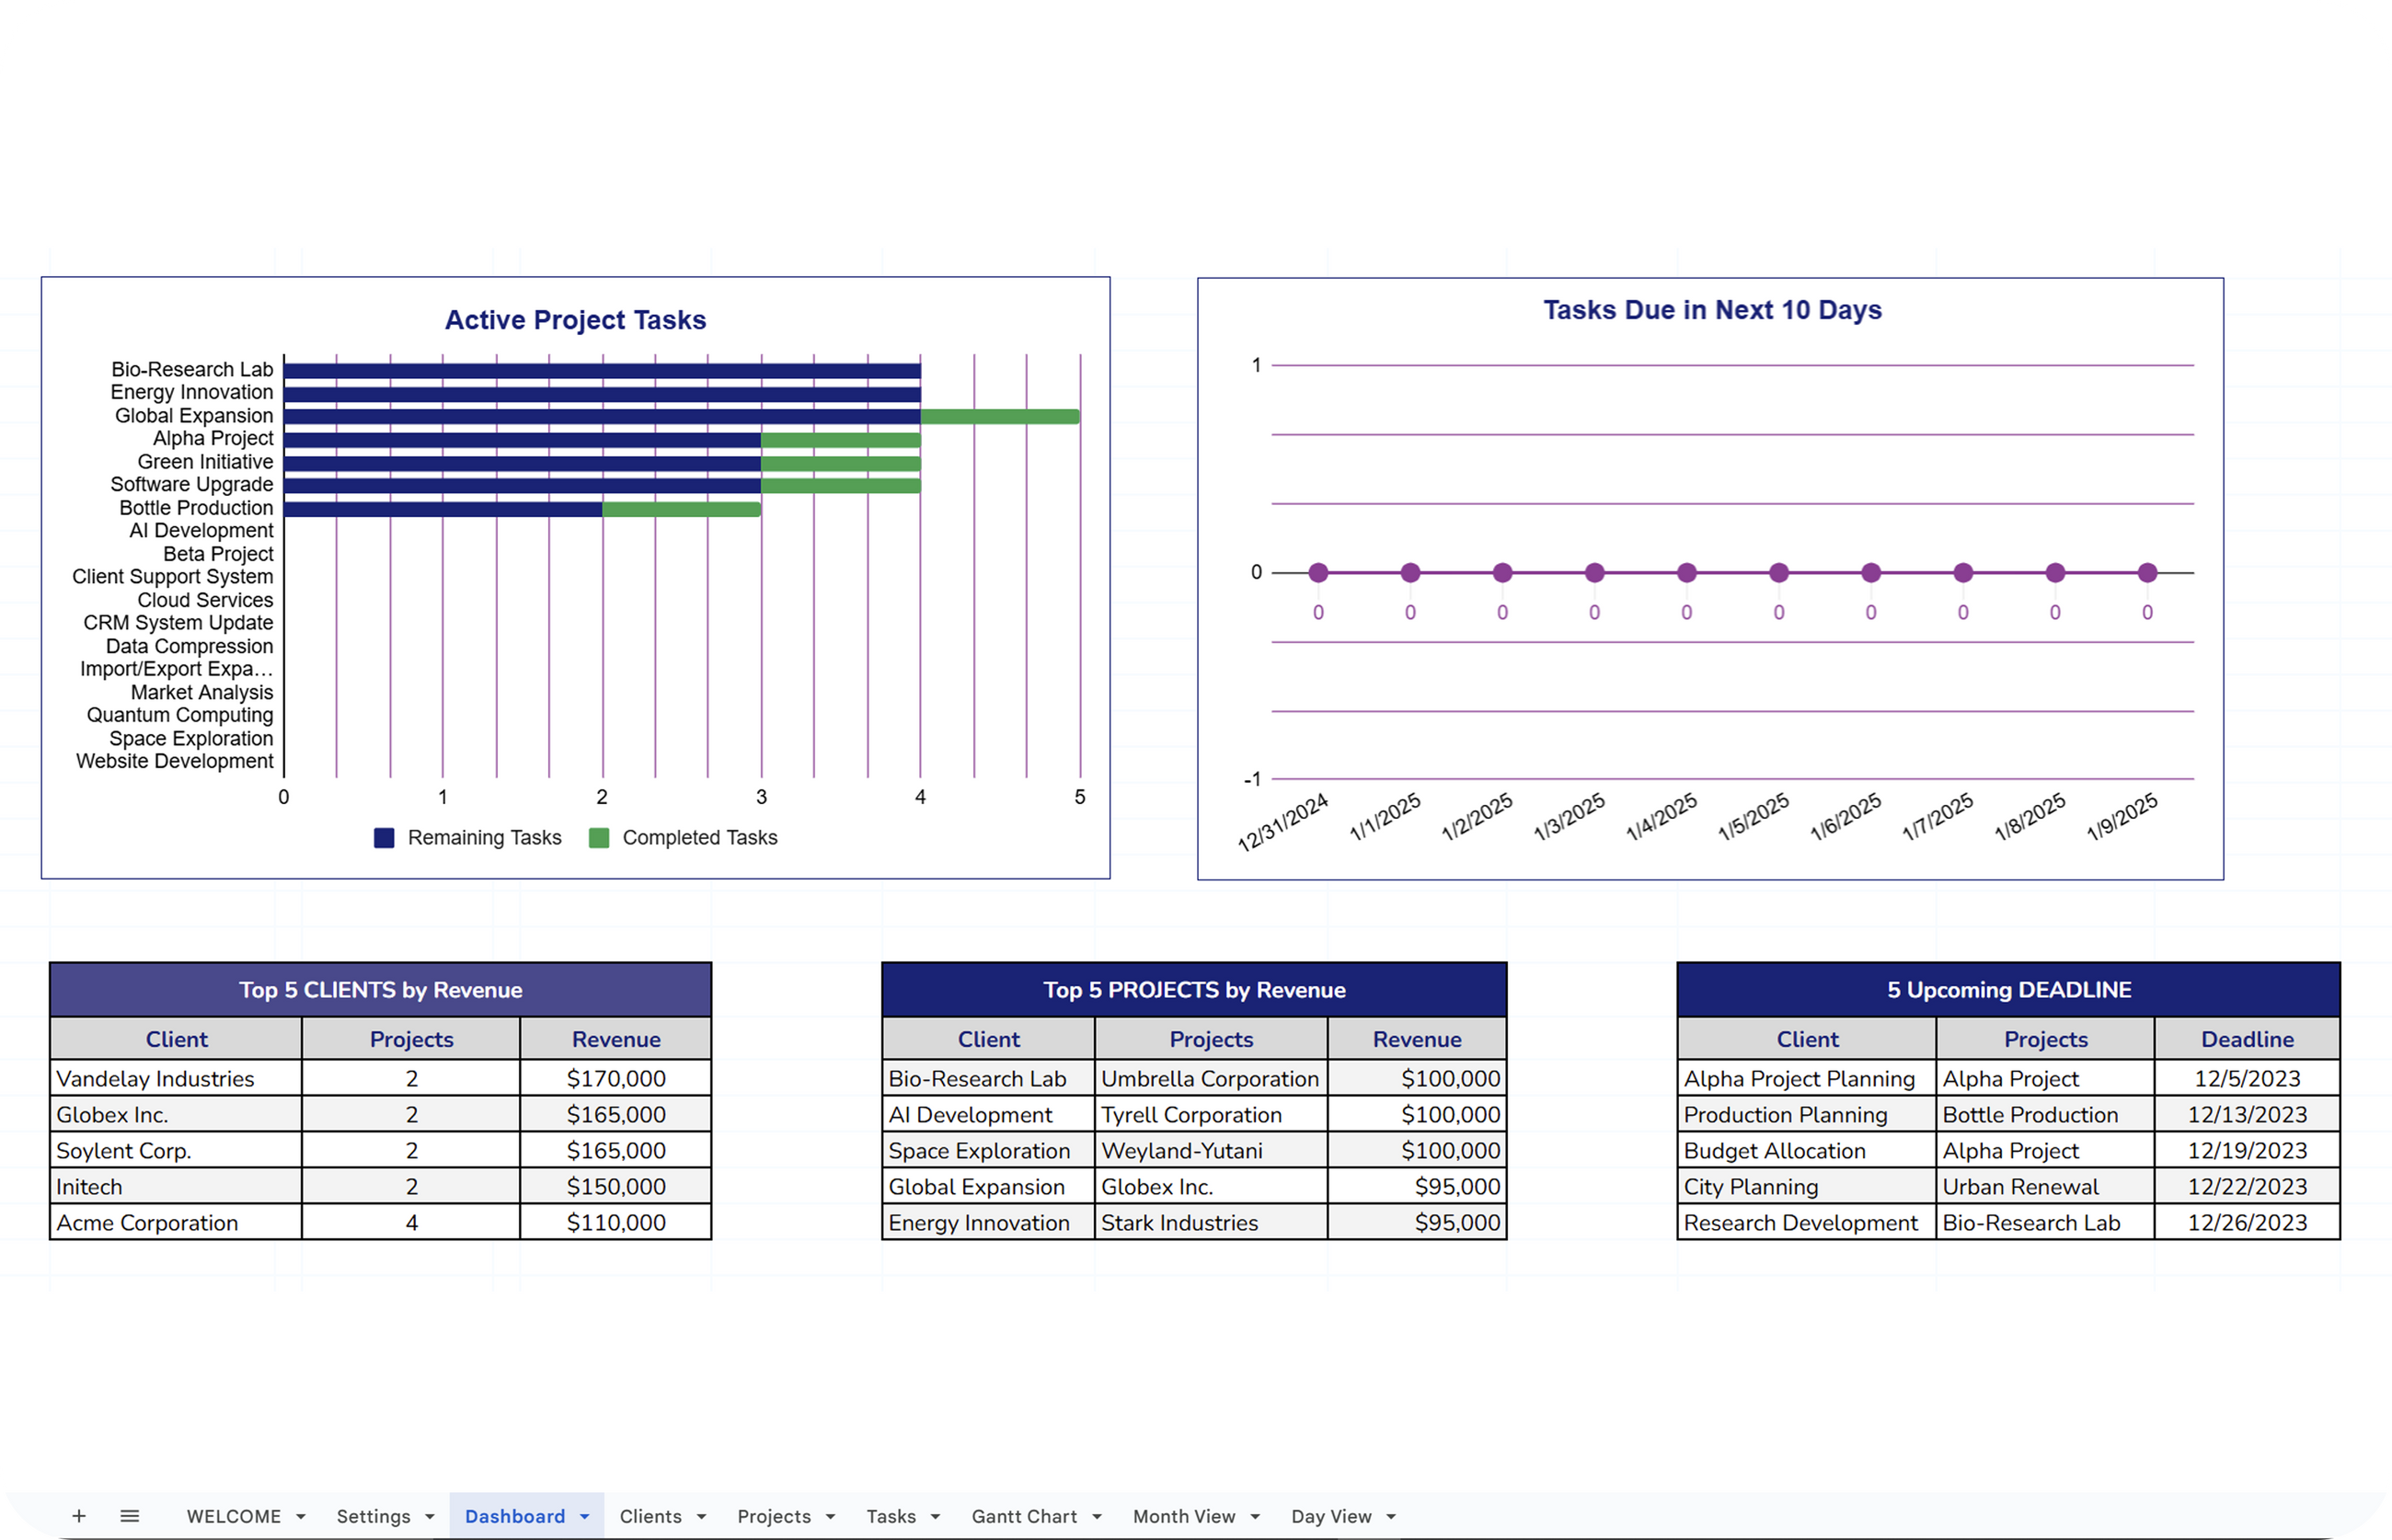Screen dimensions: 2392x1540
Task: Open the Gantt Chart tab dropdown arrow
Action: (1097, 1517)
